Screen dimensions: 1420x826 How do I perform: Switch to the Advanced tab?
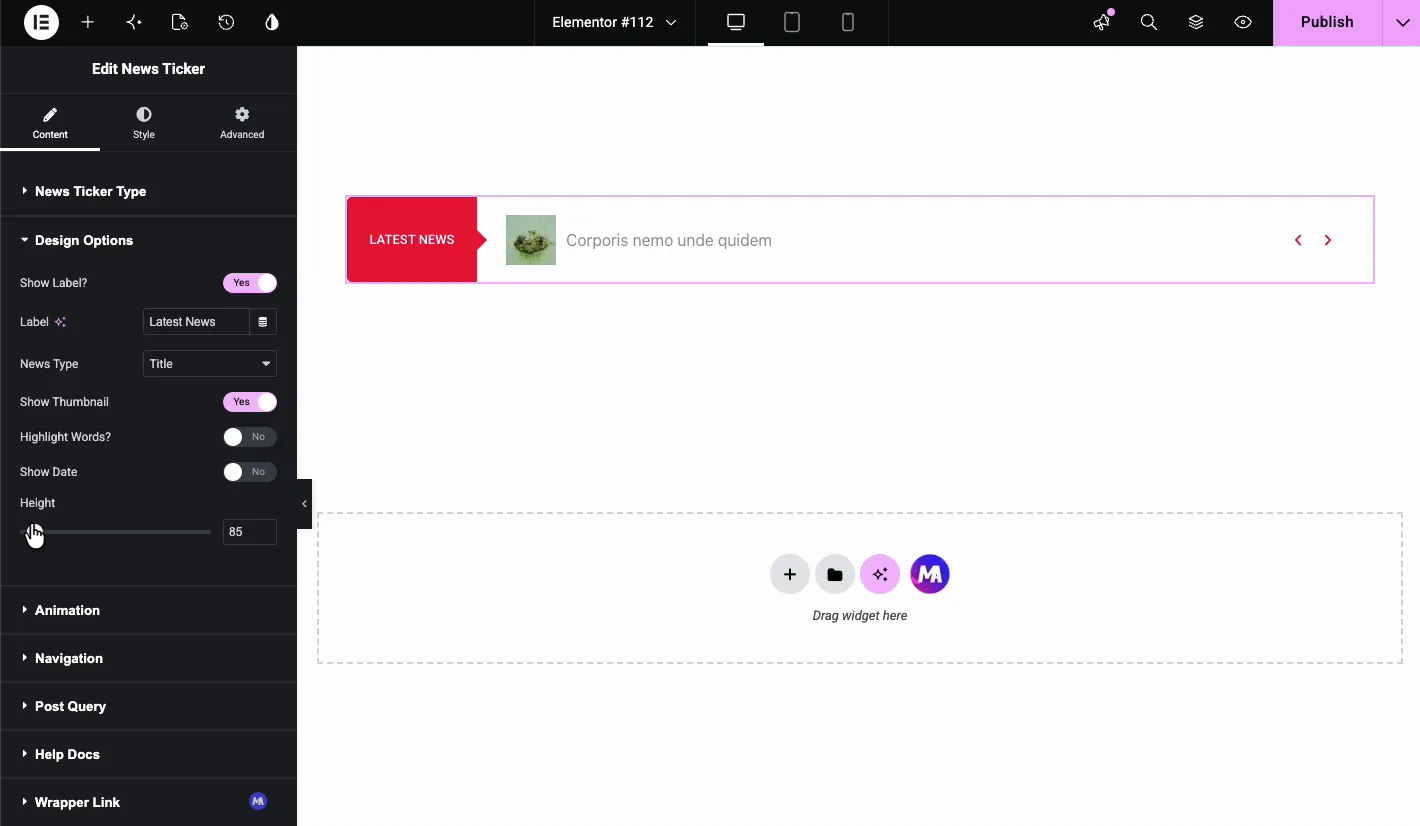coord(242,123)
